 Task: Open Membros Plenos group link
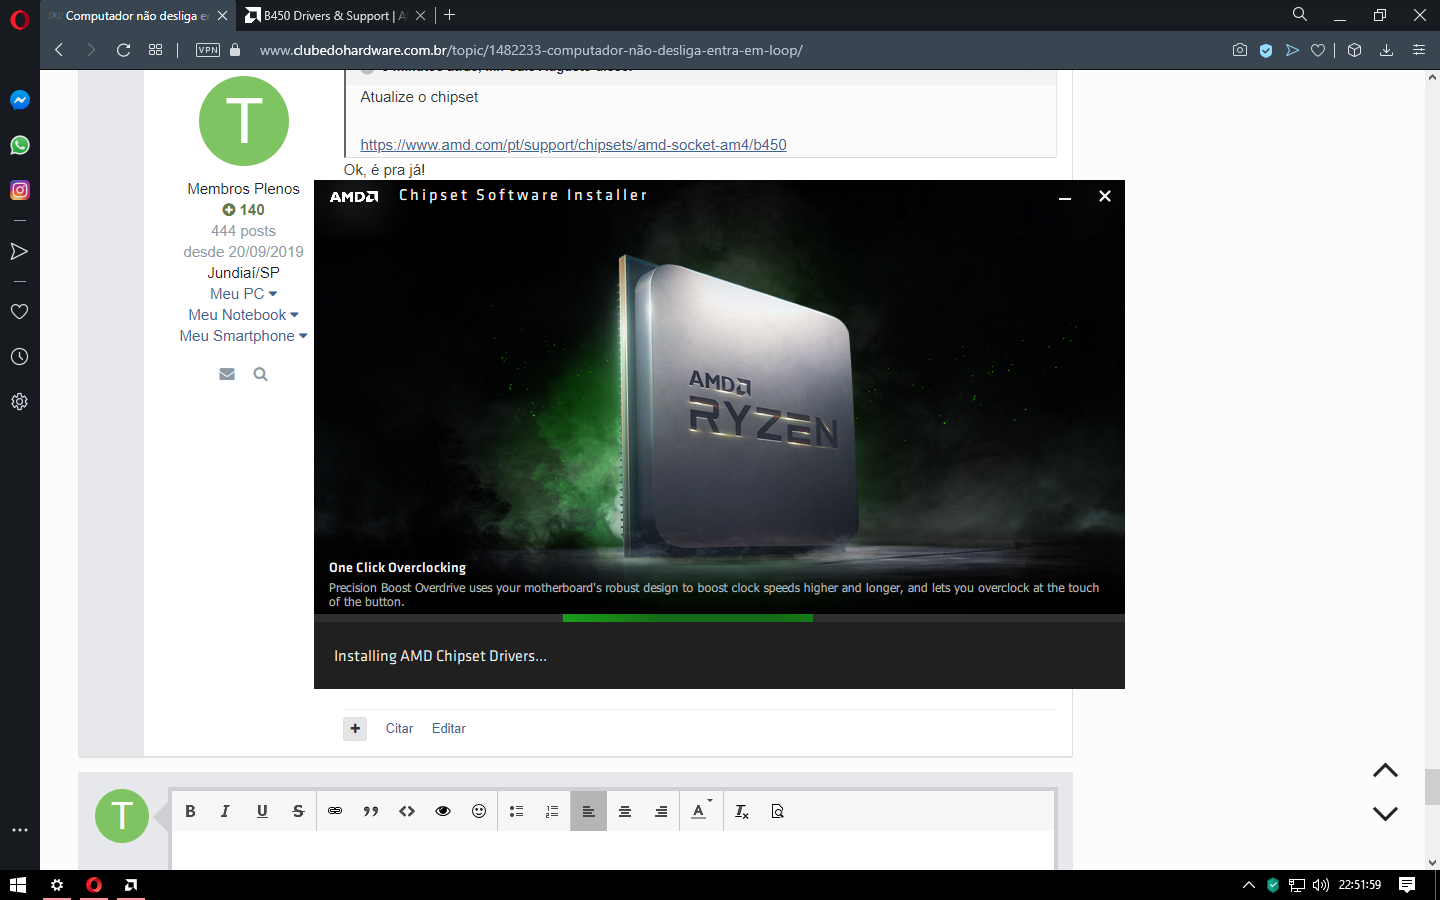[243, 188]
